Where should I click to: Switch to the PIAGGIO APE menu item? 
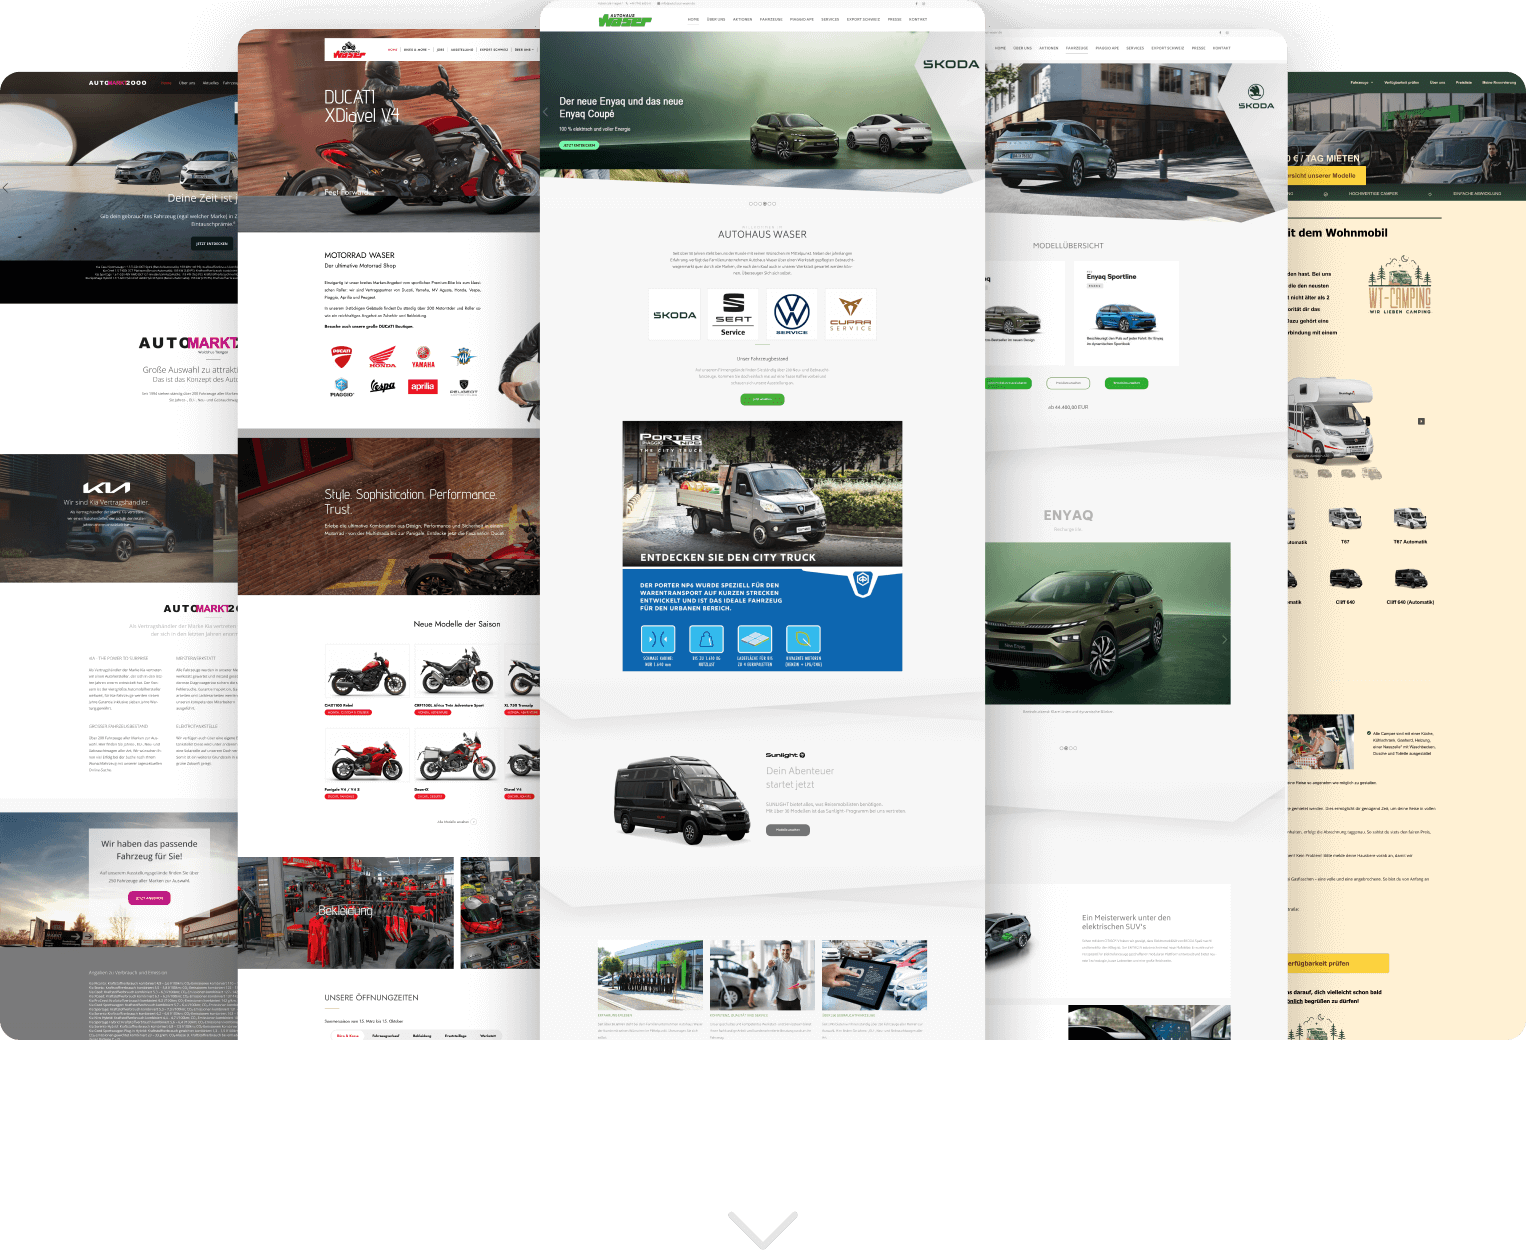pos(802,19)
